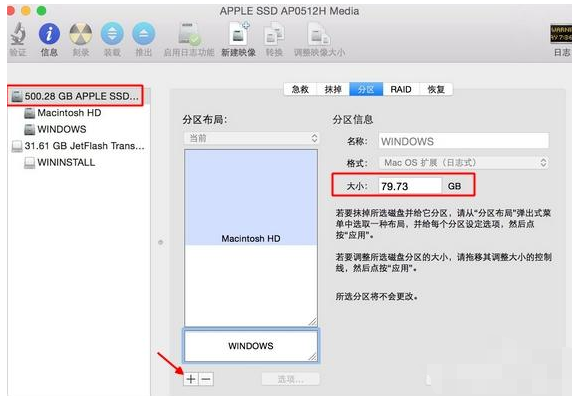
Task: Click the Enable Journaling toolbar icon
Action: (189, 34)
